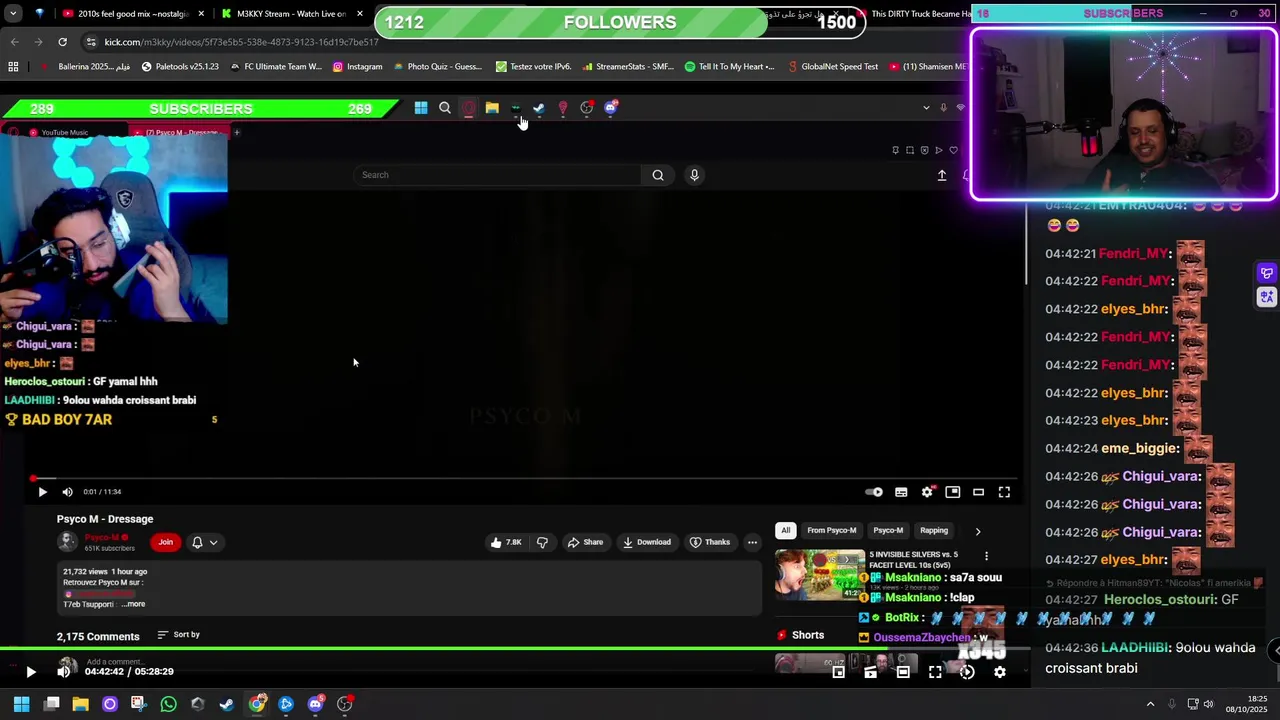Open streamed taskbar File Explorer

[492, 108]
